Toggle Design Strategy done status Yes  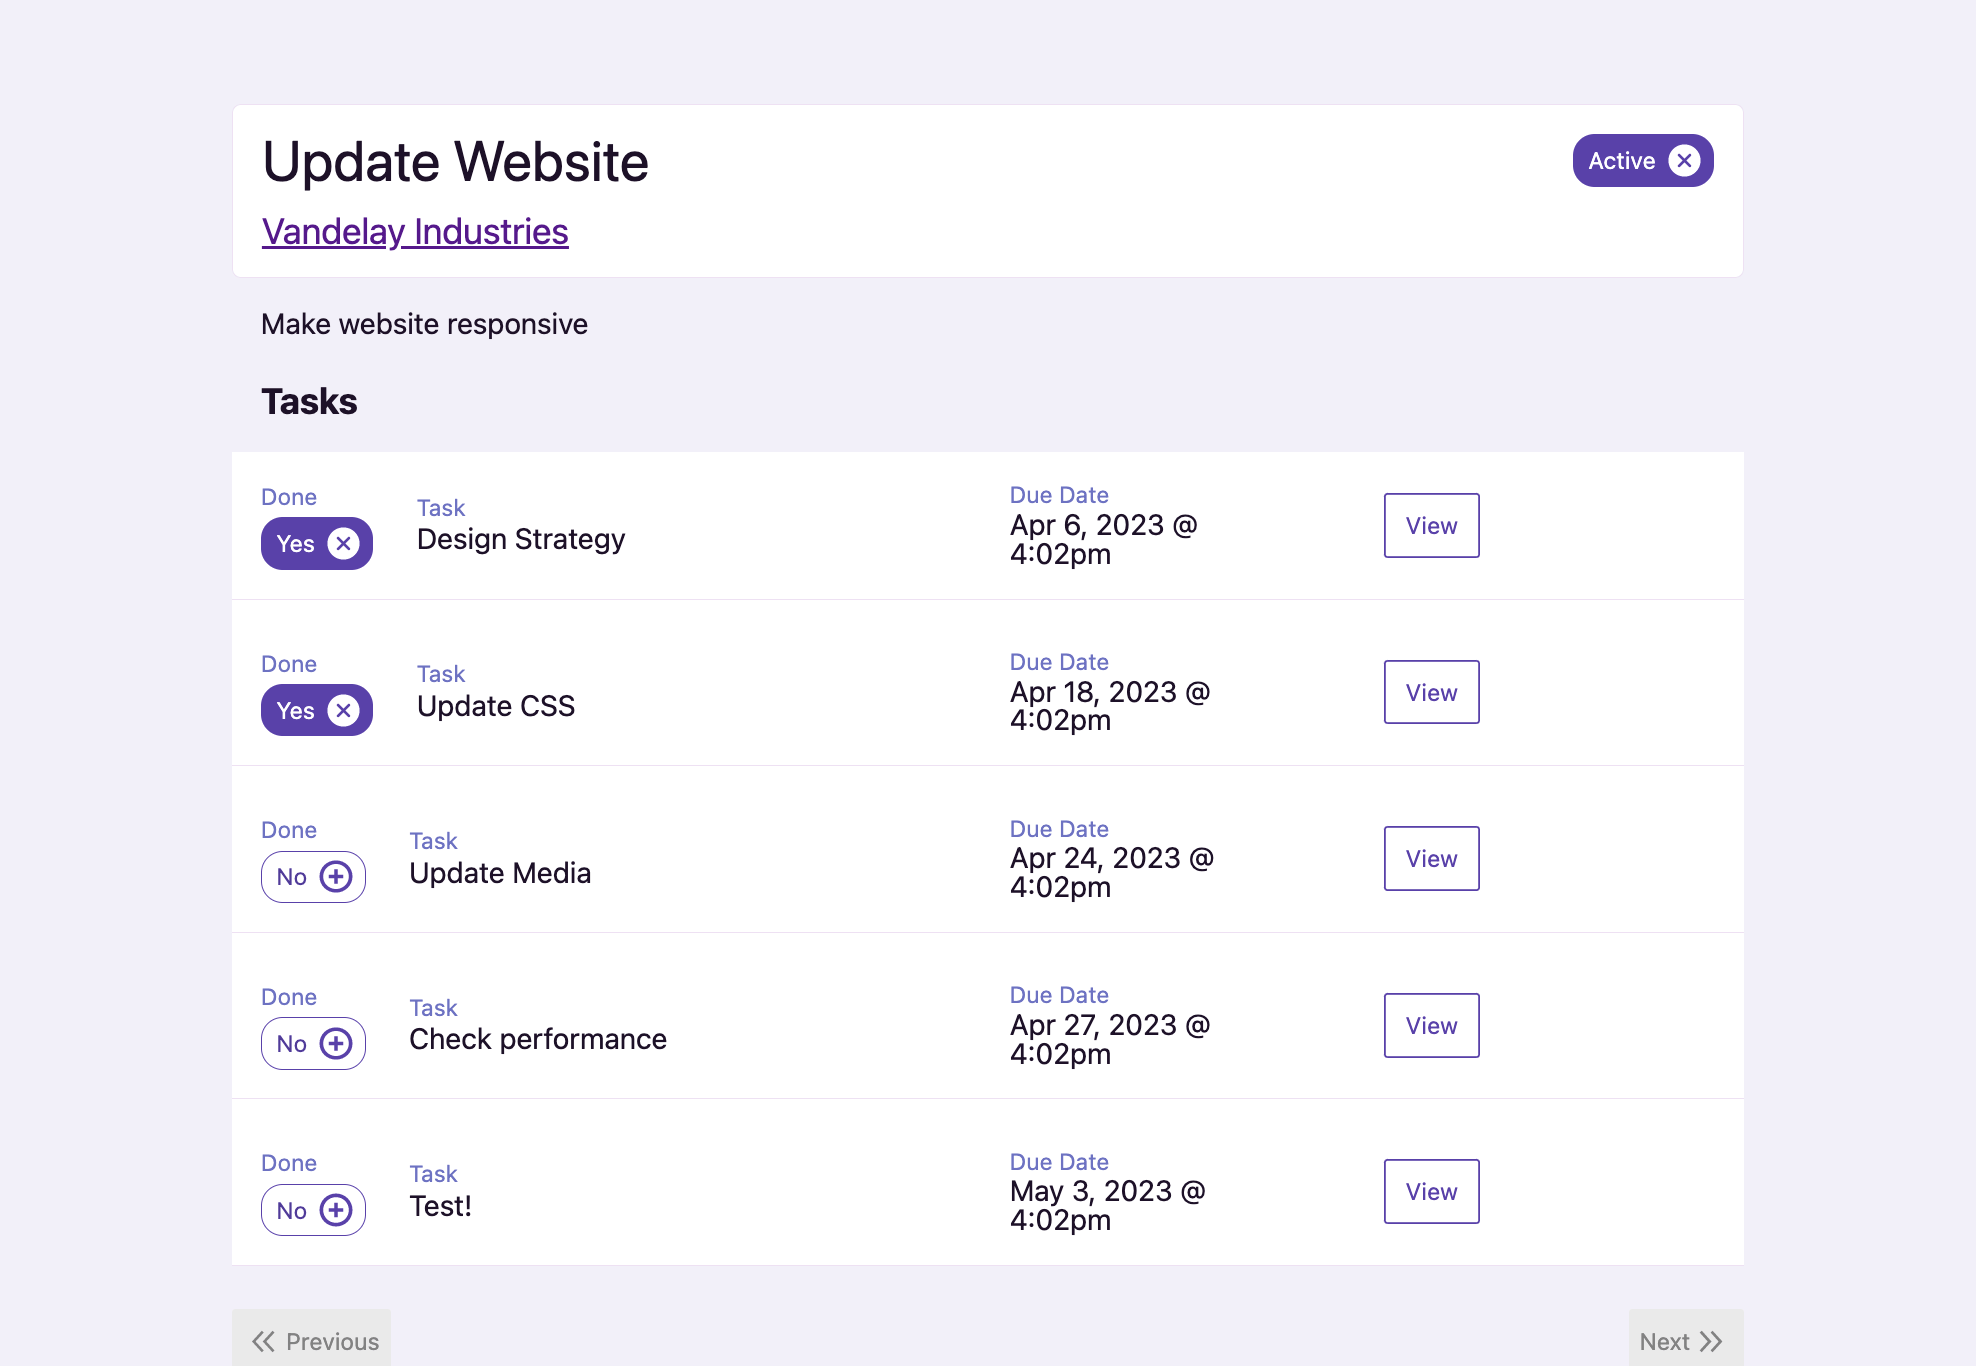point(298,544)
